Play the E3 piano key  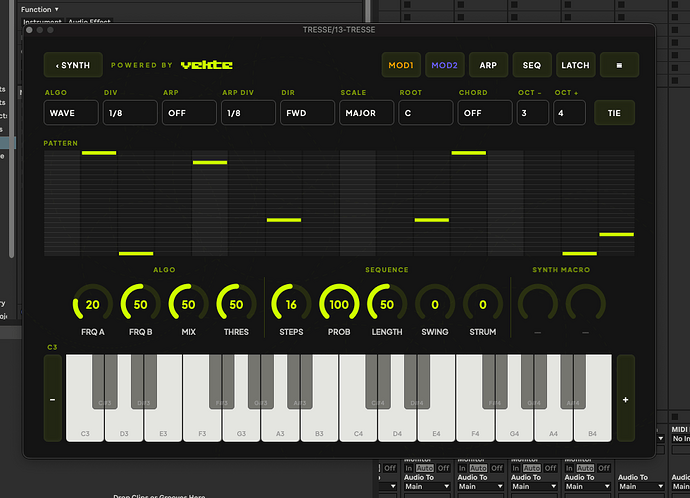[163, 426]
